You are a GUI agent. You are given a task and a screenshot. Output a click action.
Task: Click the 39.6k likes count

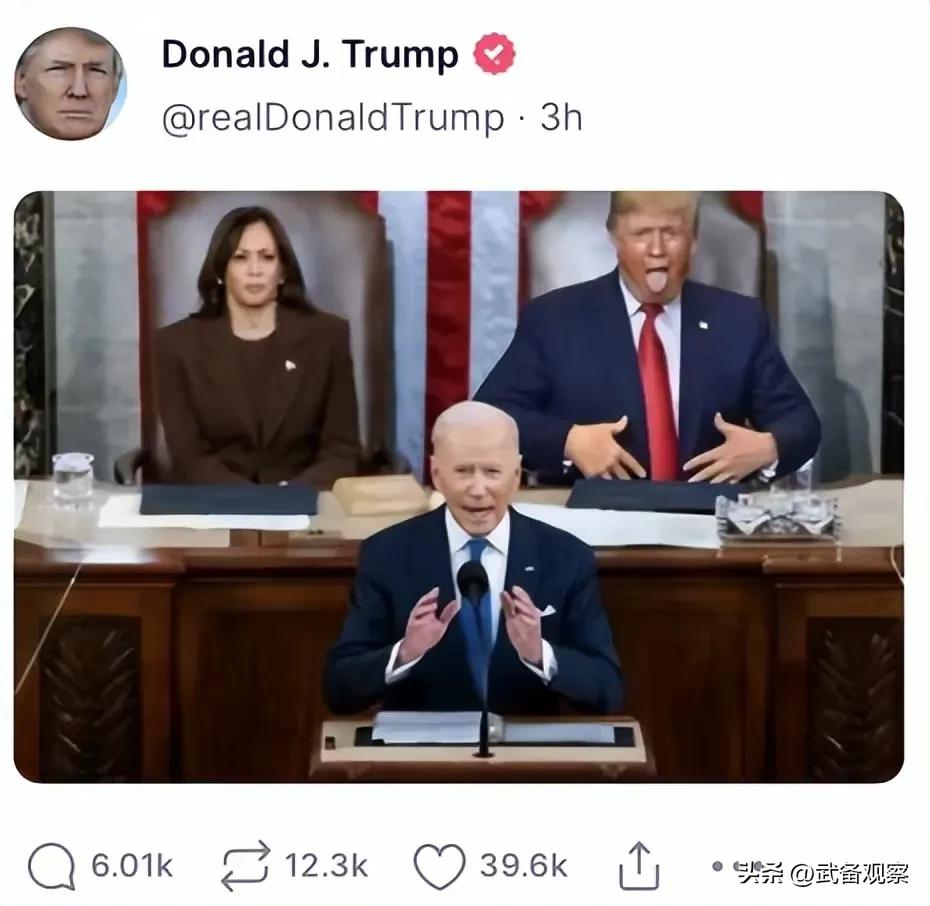[524, 866]
